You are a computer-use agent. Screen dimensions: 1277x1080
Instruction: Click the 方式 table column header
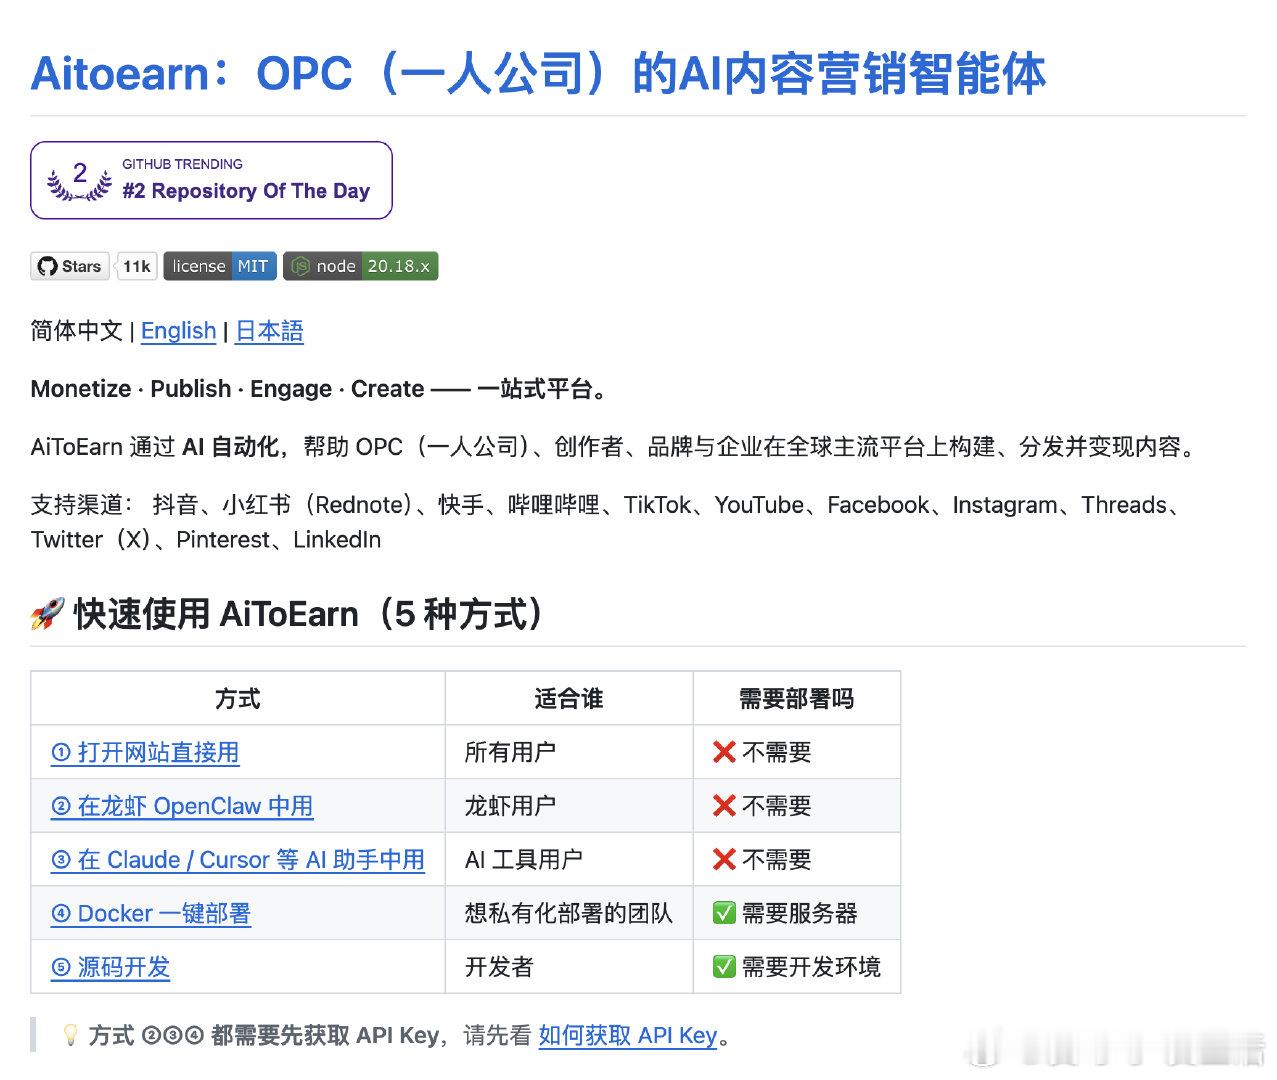tap(238, 699)
